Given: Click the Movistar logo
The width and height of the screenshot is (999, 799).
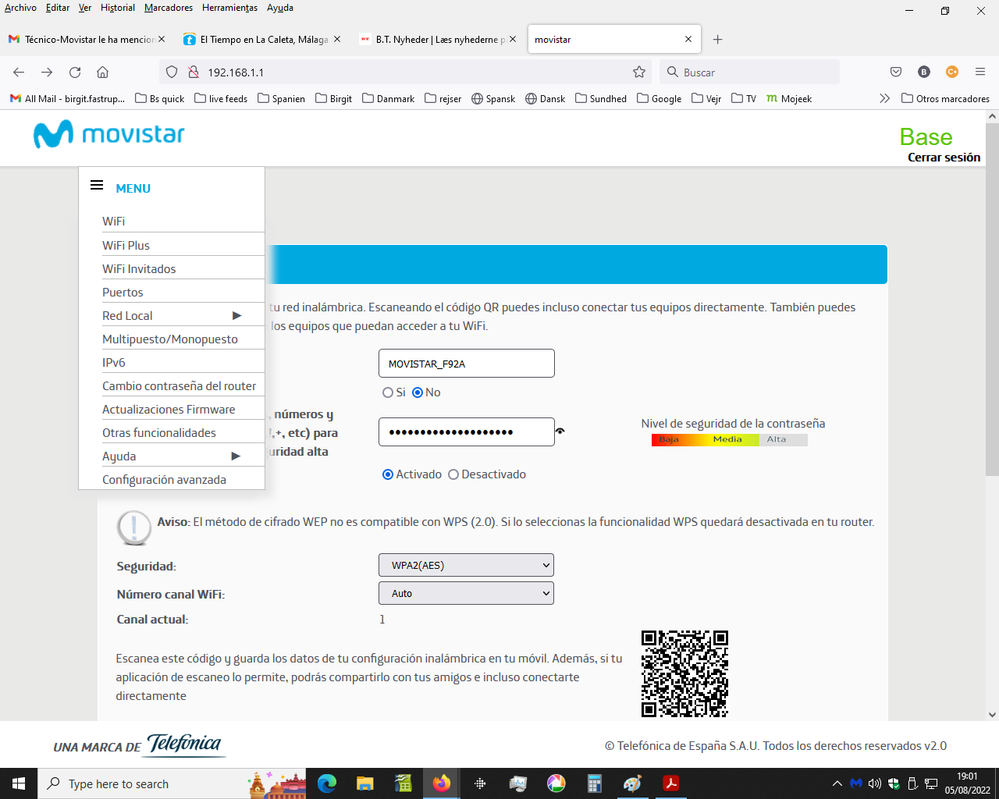Looking at the screenshot, I should (x=110, y=135).
